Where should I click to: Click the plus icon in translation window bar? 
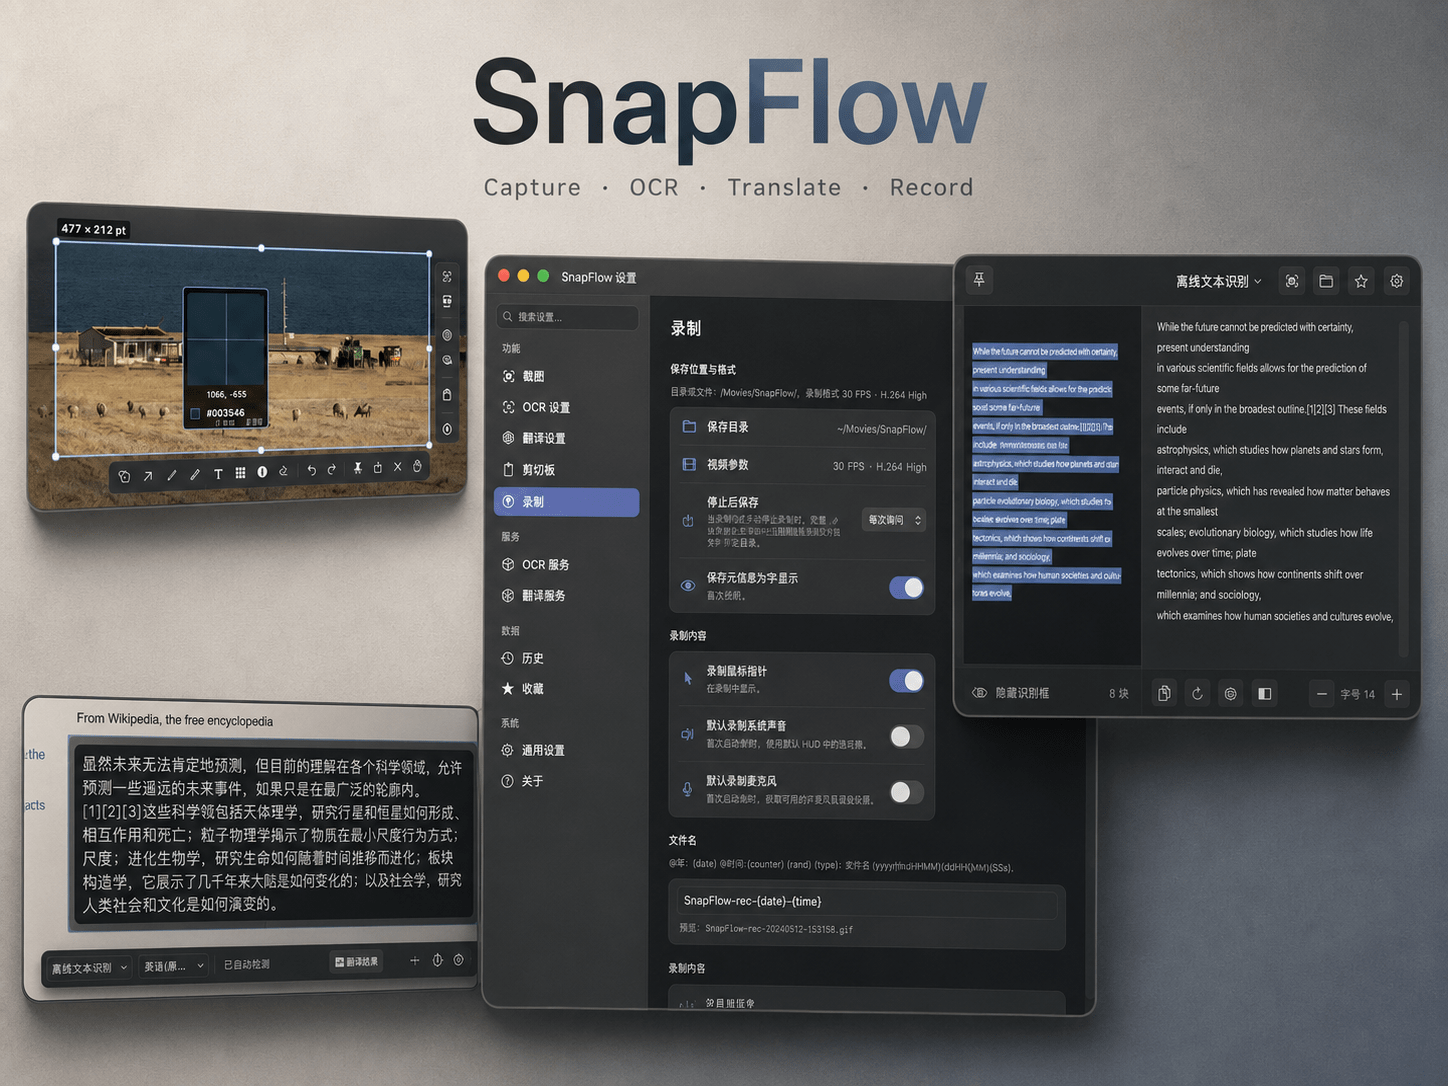(414, 960)
